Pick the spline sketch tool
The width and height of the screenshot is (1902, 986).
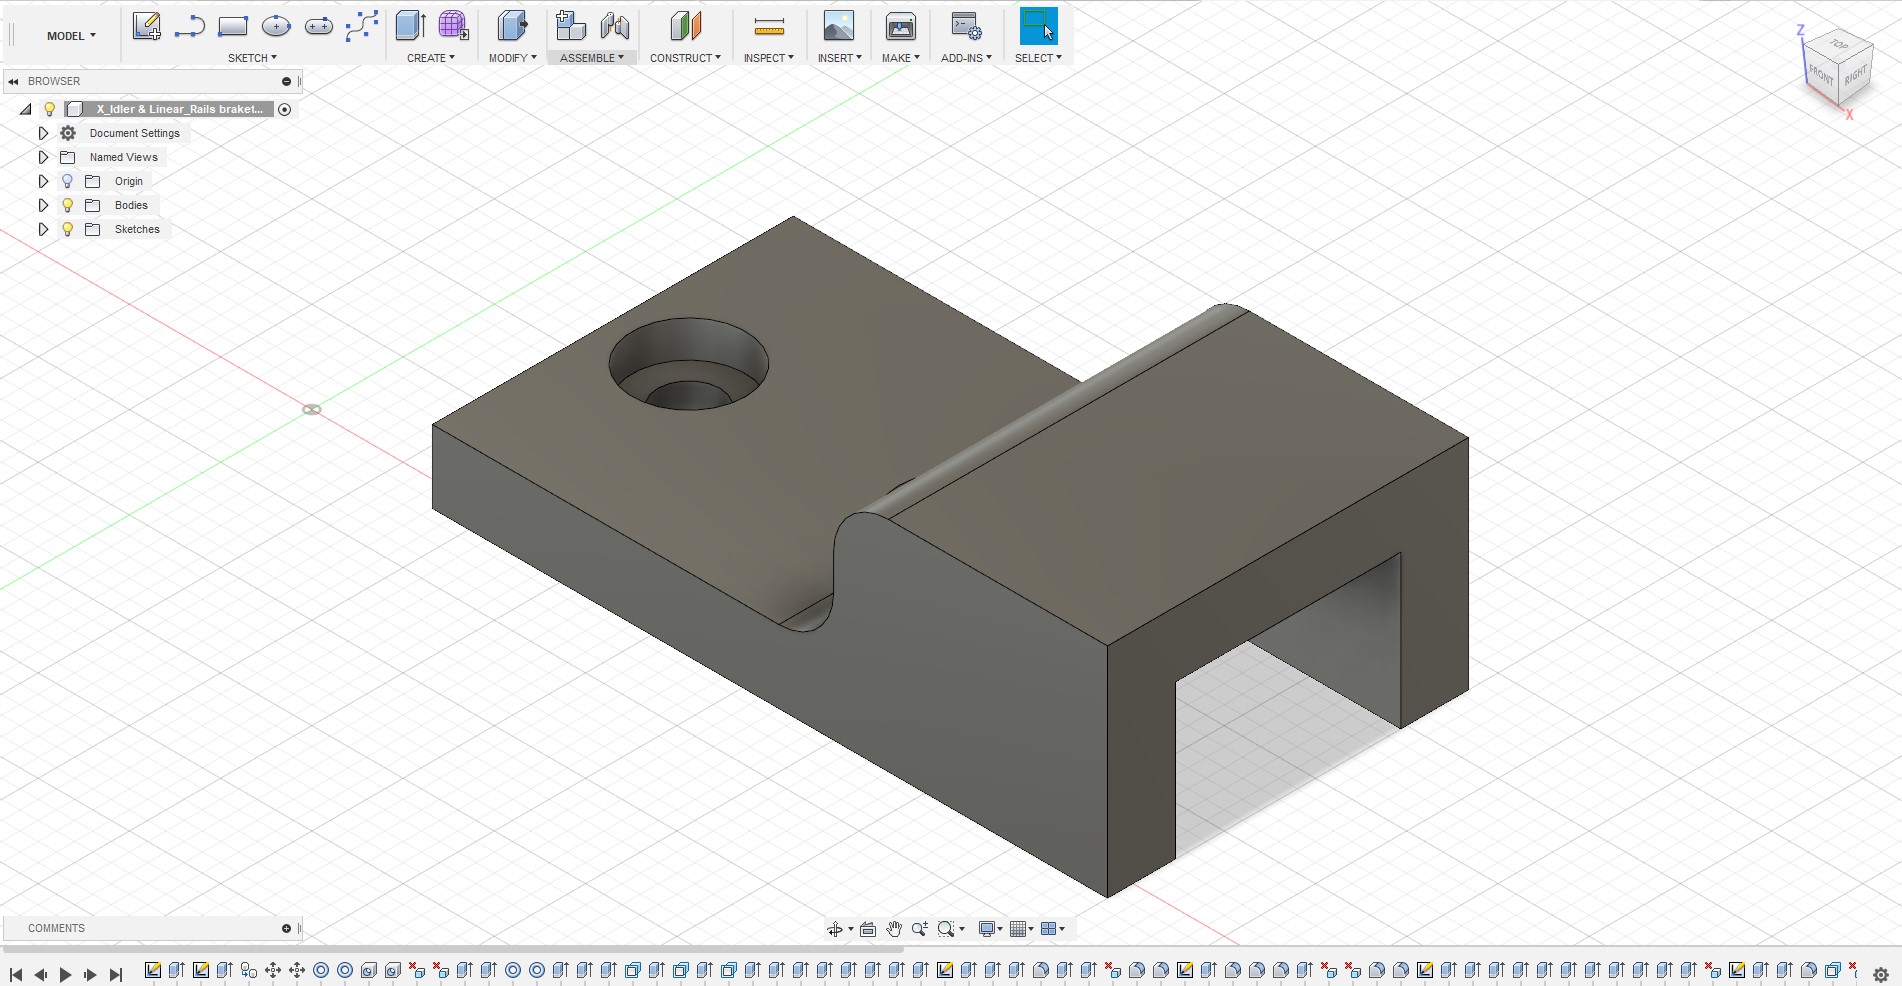[361, 27]
